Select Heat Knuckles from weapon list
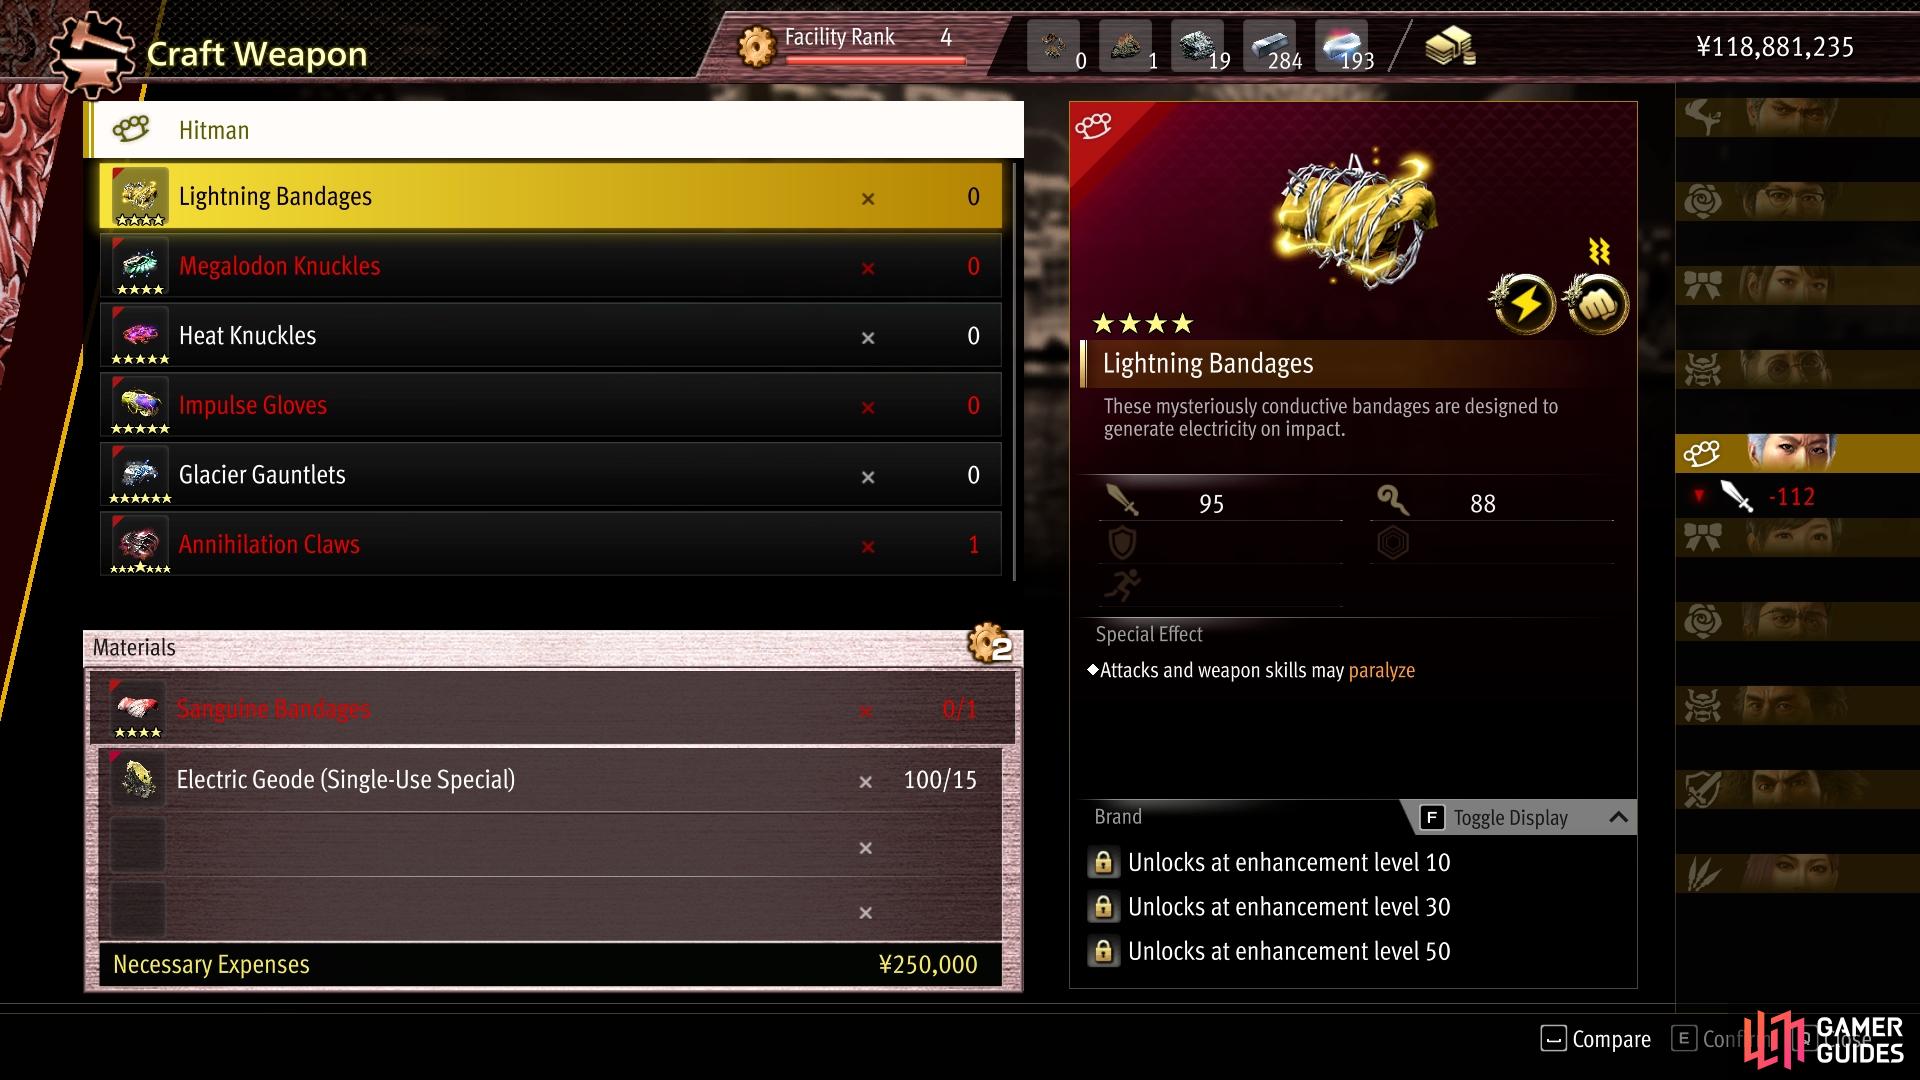1920x1080 pixels. pyautogui.click(x=551, y=336)
